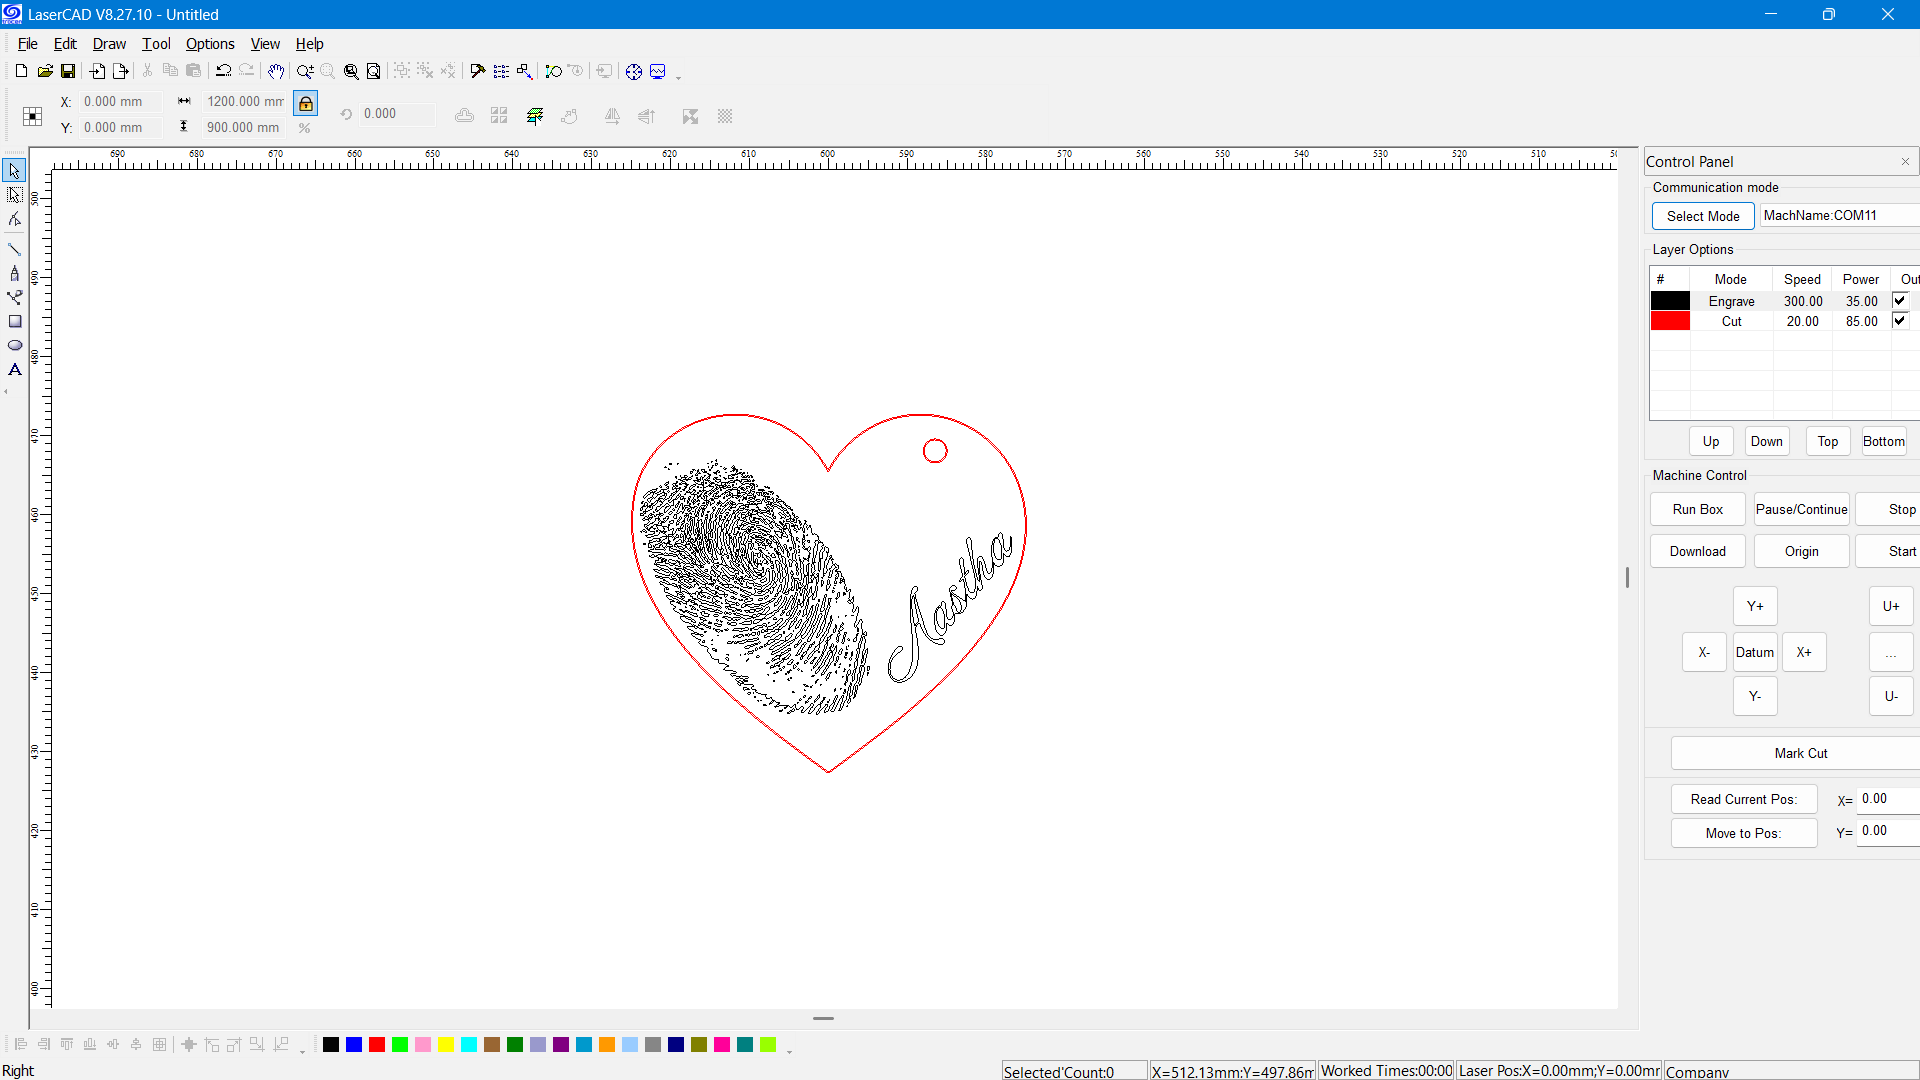Click the reference point grid icon
Screen dimensions: 1920x1080
pyautogui.click(x=32, y=116)
